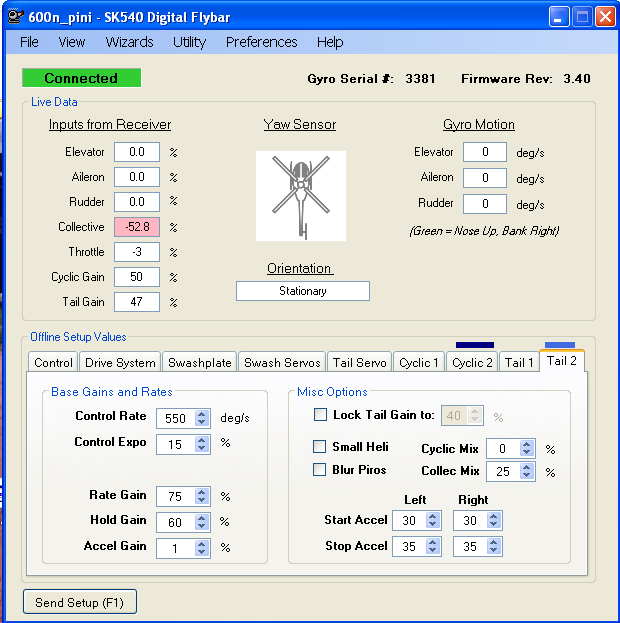This screenshot has height=623, width=620.
Task: Increase Right Stop Accel value
Action: 494,542
